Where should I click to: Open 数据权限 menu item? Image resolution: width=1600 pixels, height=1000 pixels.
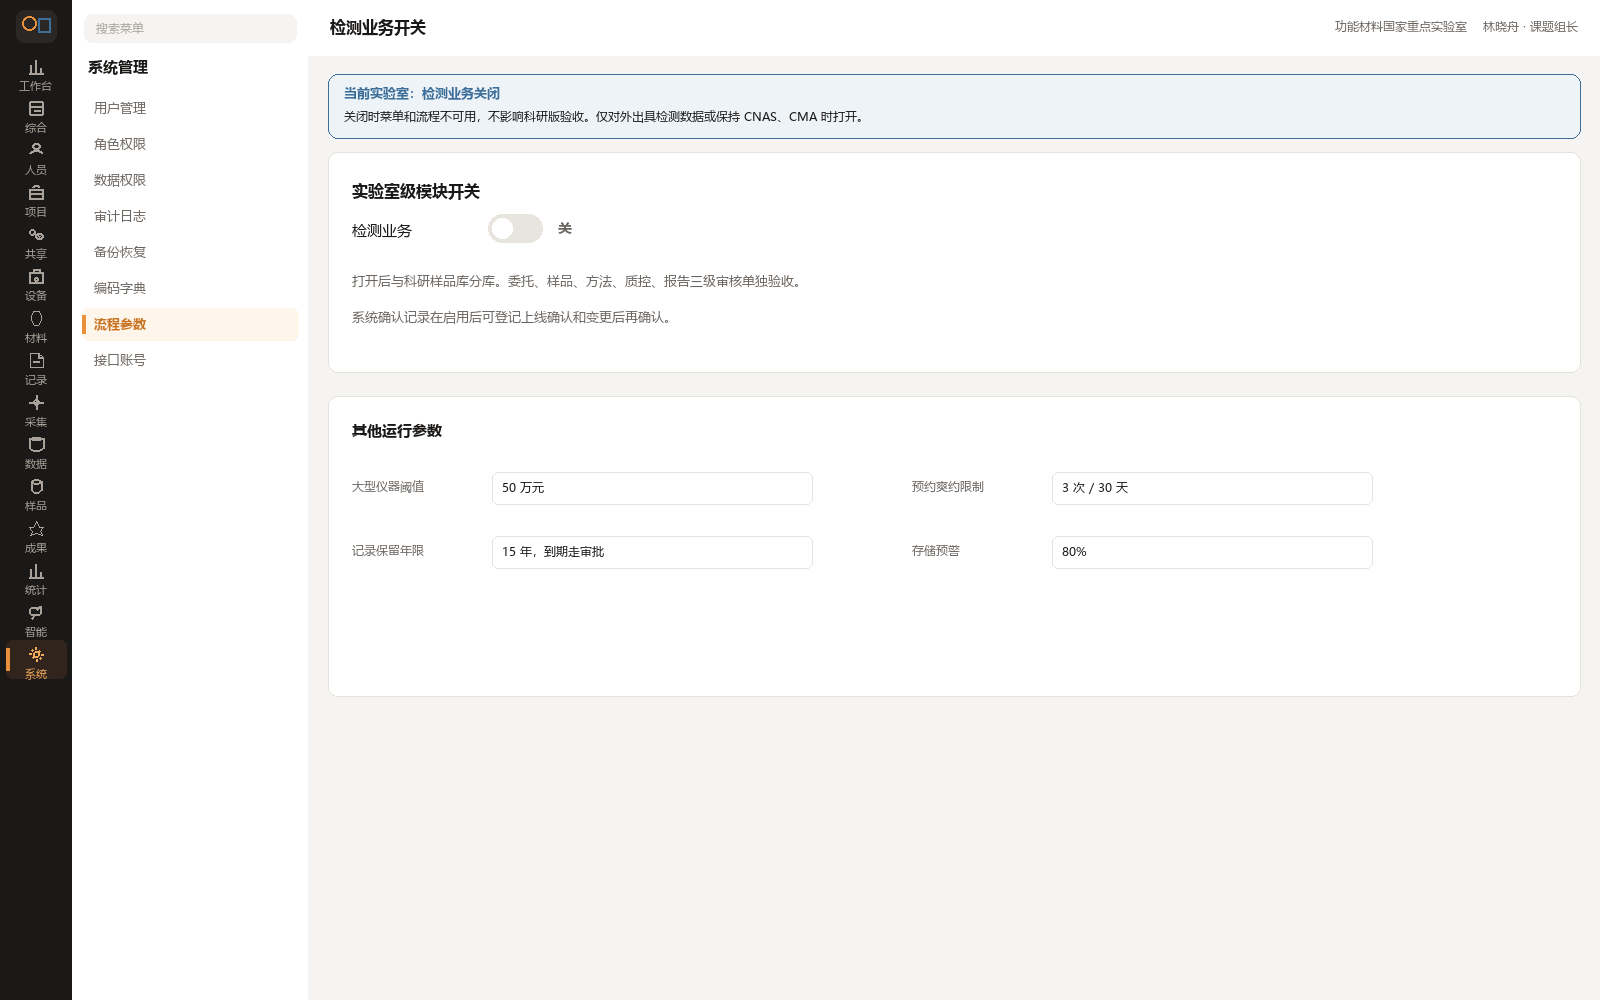[190, 180]
